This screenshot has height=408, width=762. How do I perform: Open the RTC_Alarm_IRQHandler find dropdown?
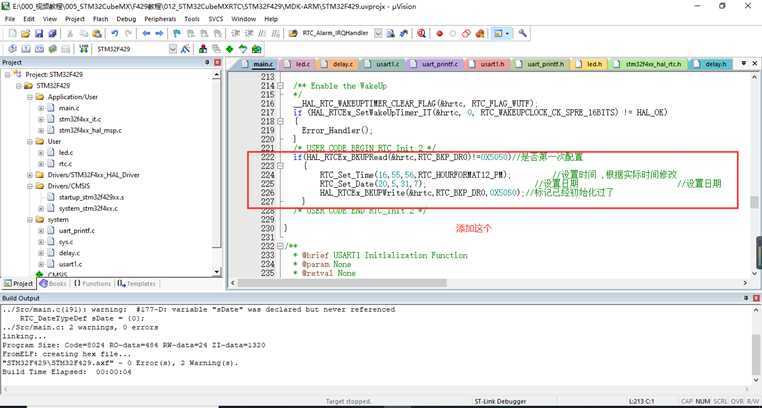point(378,34)
